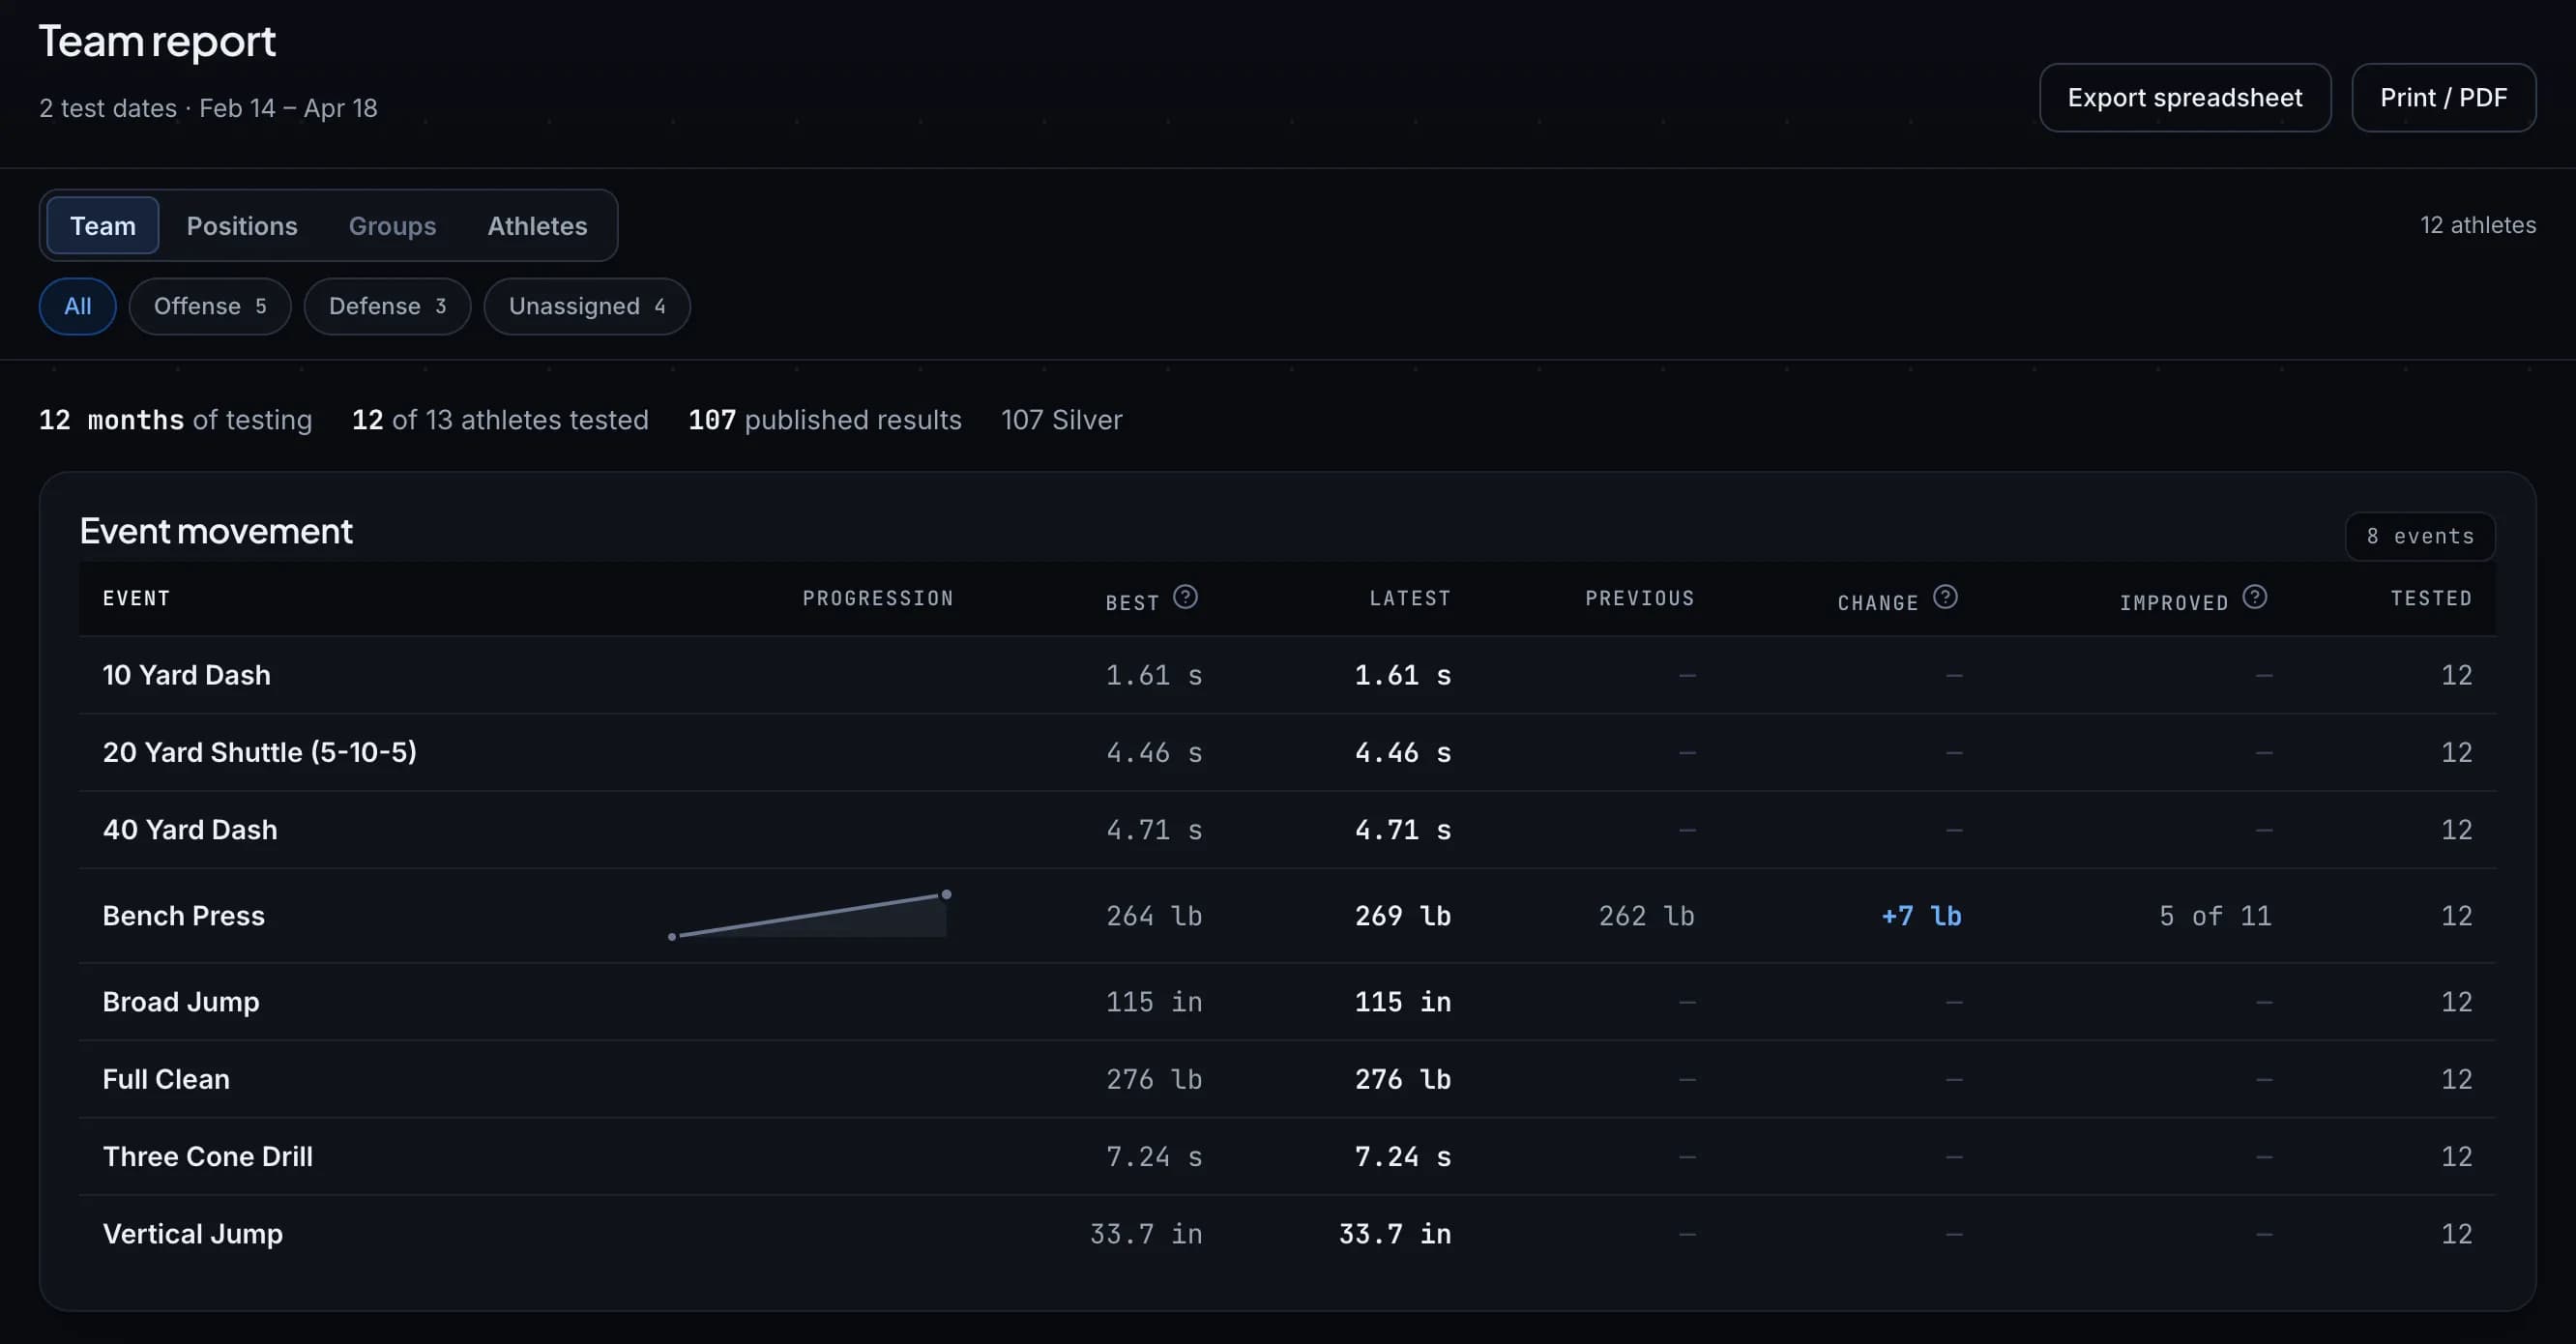Open the 20 Yard Shuttle (5-10-5) row
Viewport: 2576px width, 1344px height.
click(1287, 752)
